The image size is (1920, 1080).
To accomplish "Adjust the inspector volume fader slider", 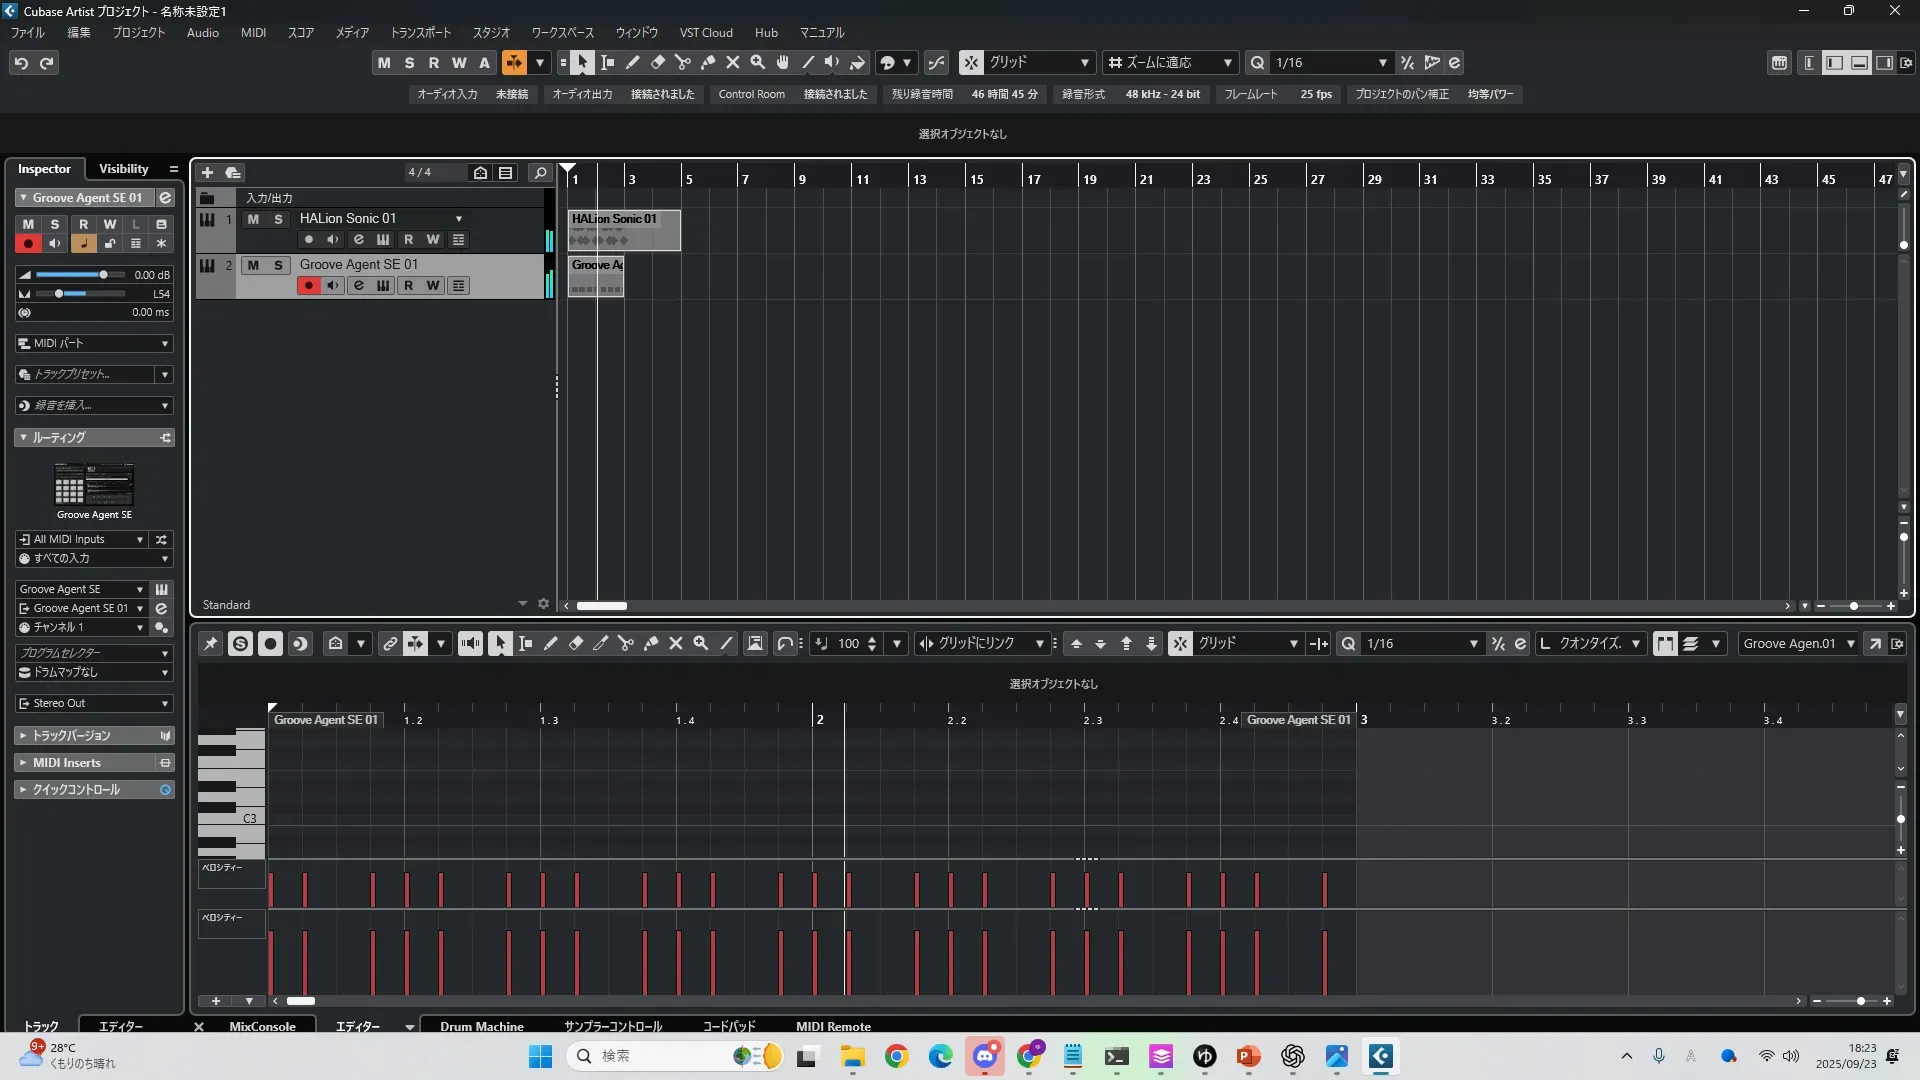I will 102,275.
